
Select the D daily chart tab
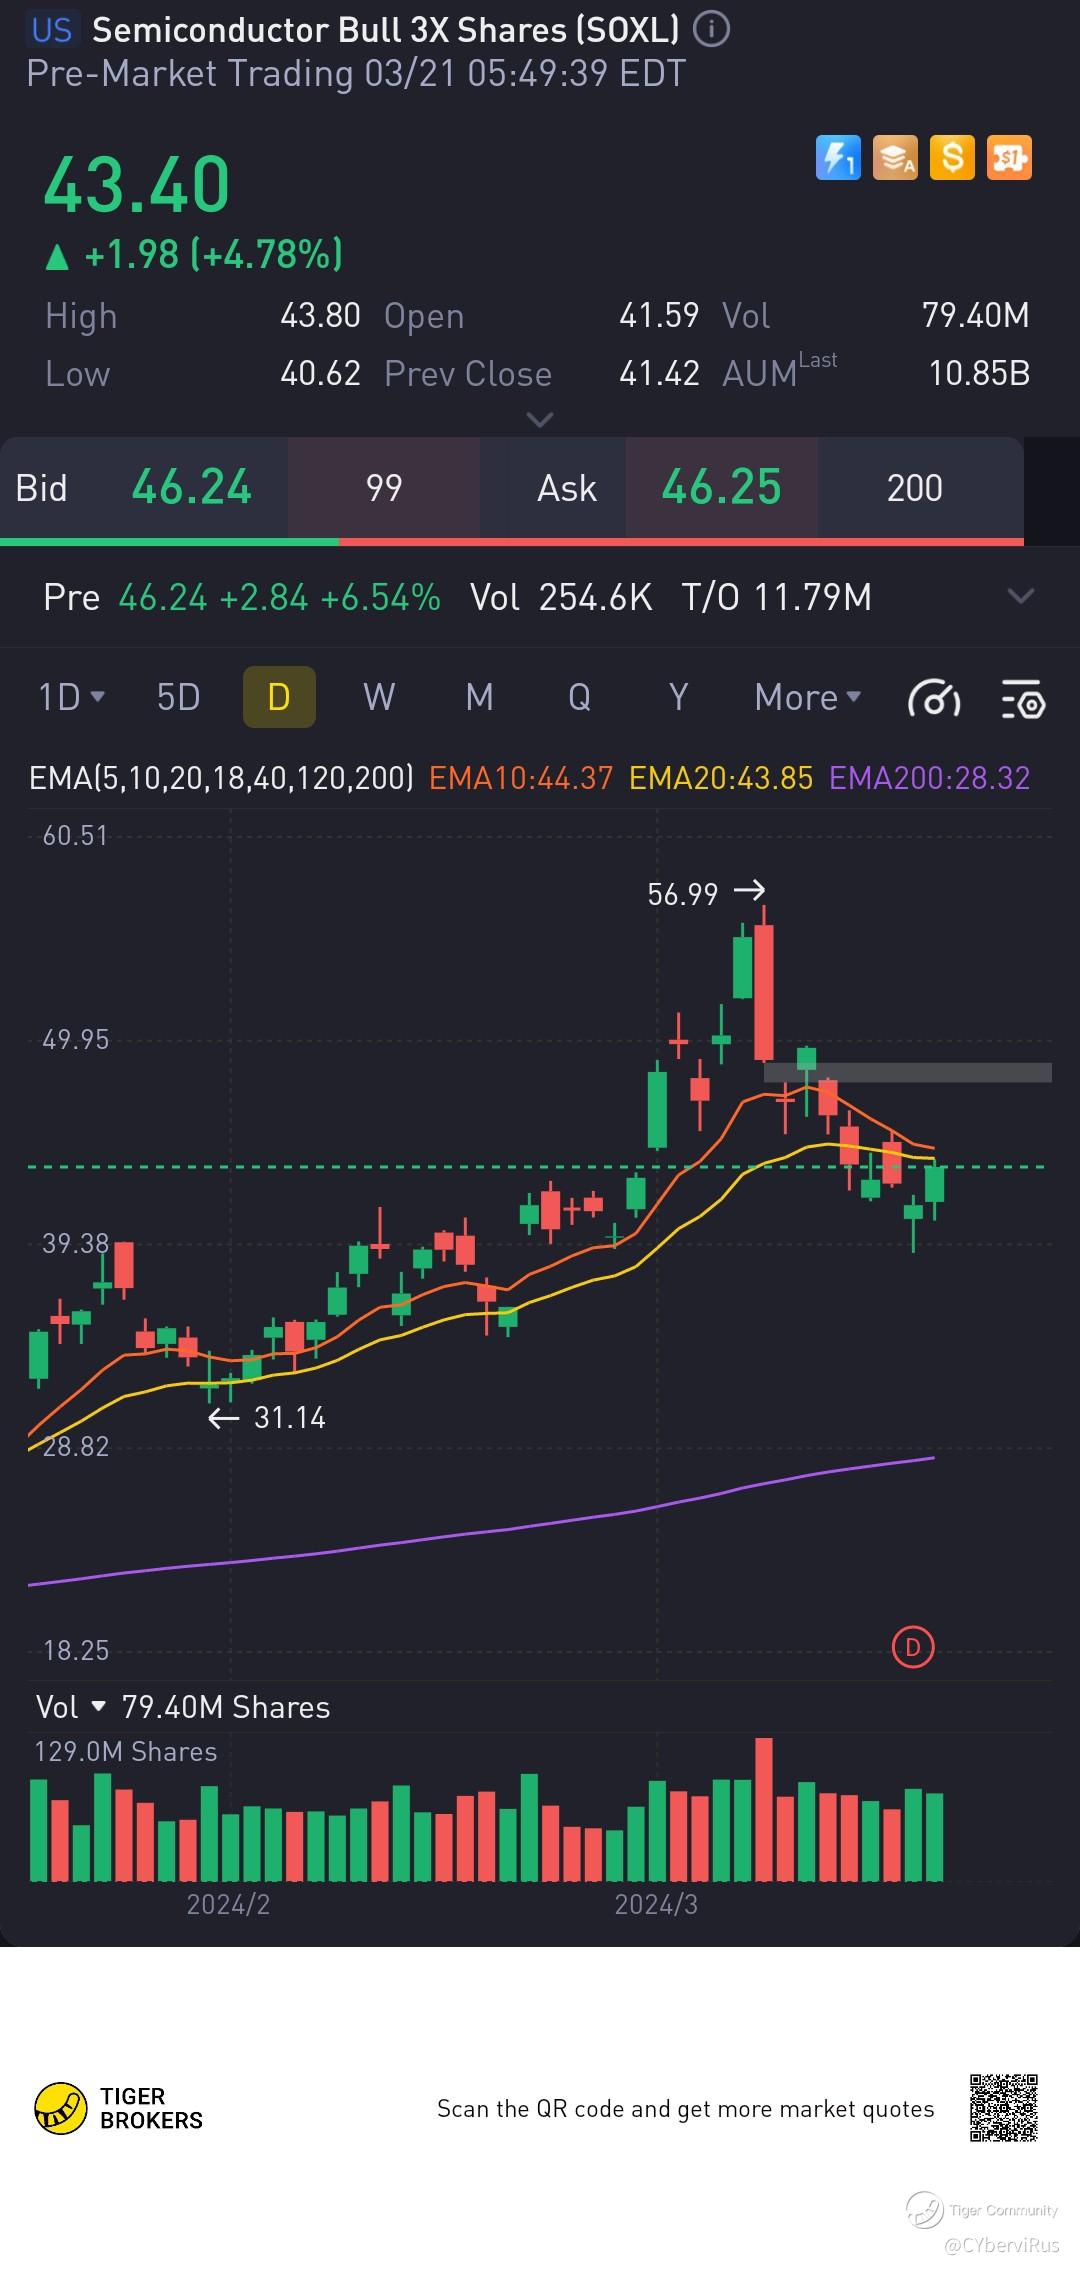tap(279, 697)
